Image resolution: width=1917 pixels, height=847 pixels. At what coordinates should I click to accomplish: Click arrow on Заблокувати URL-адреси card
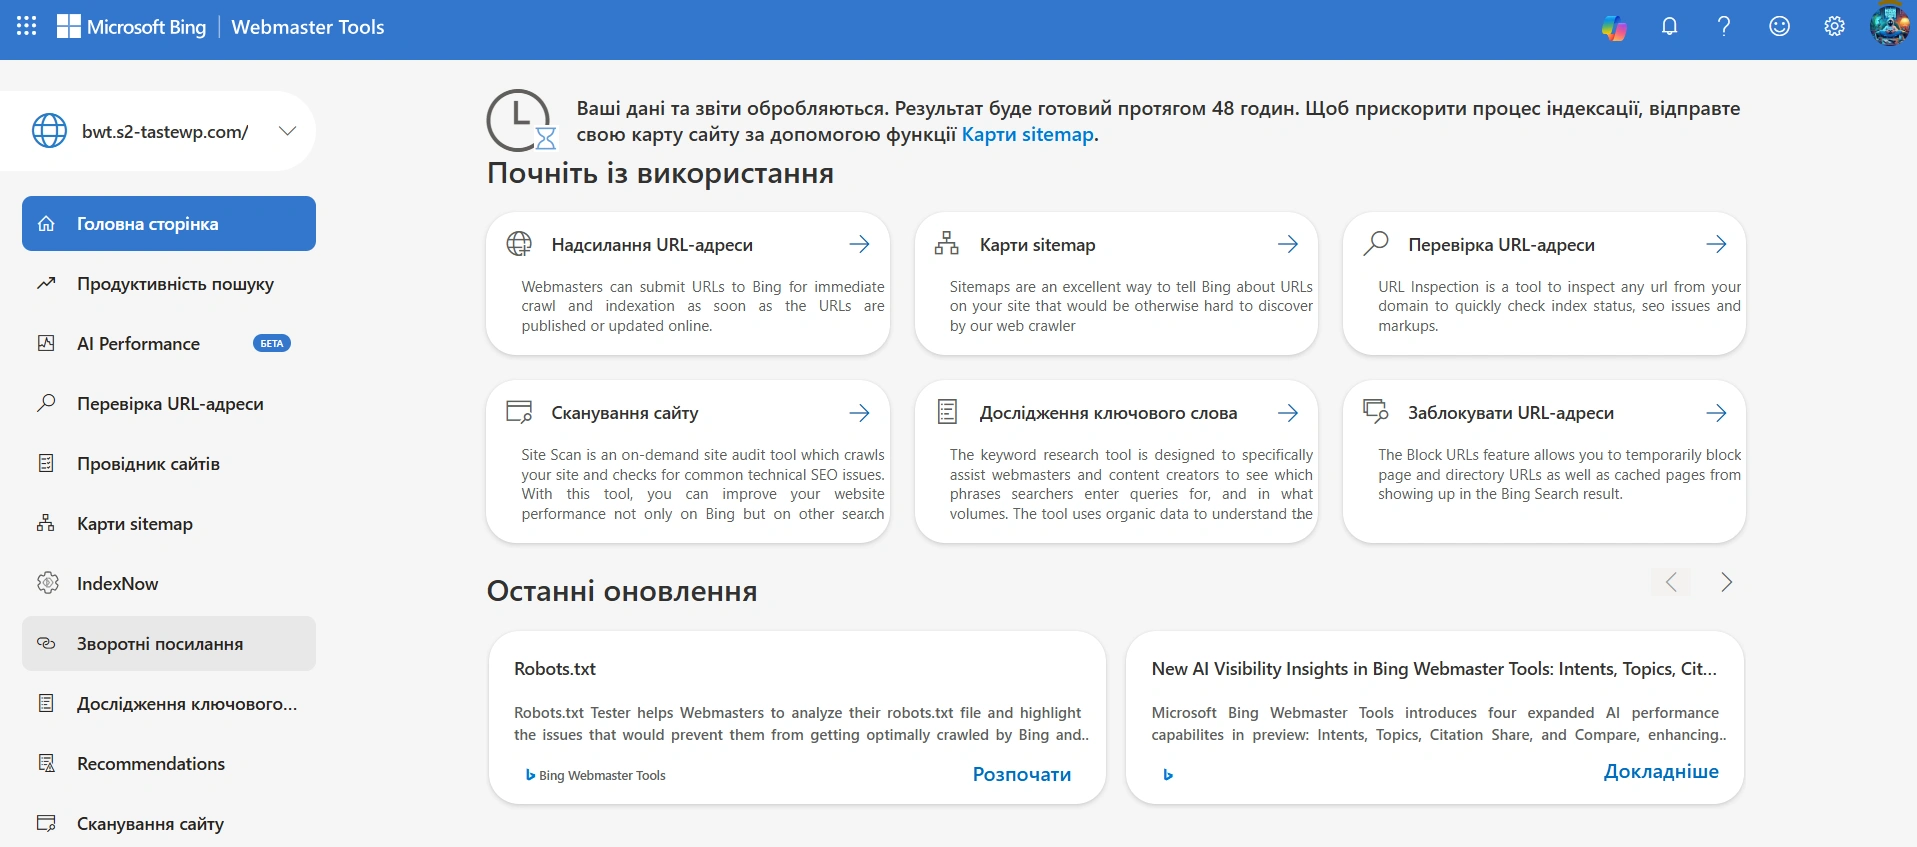(x=1716, y=412)
